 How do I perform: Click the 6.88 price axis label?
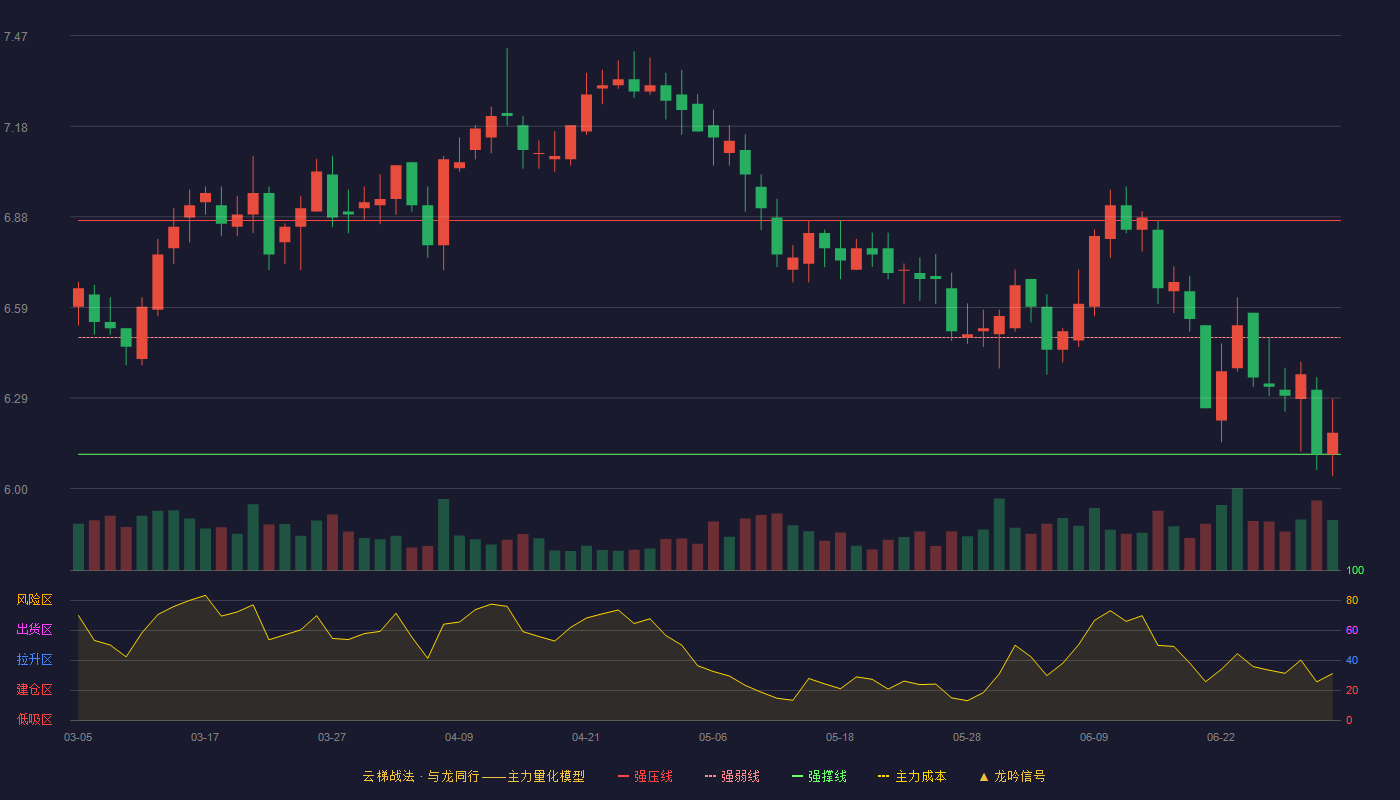coord(16,218)
